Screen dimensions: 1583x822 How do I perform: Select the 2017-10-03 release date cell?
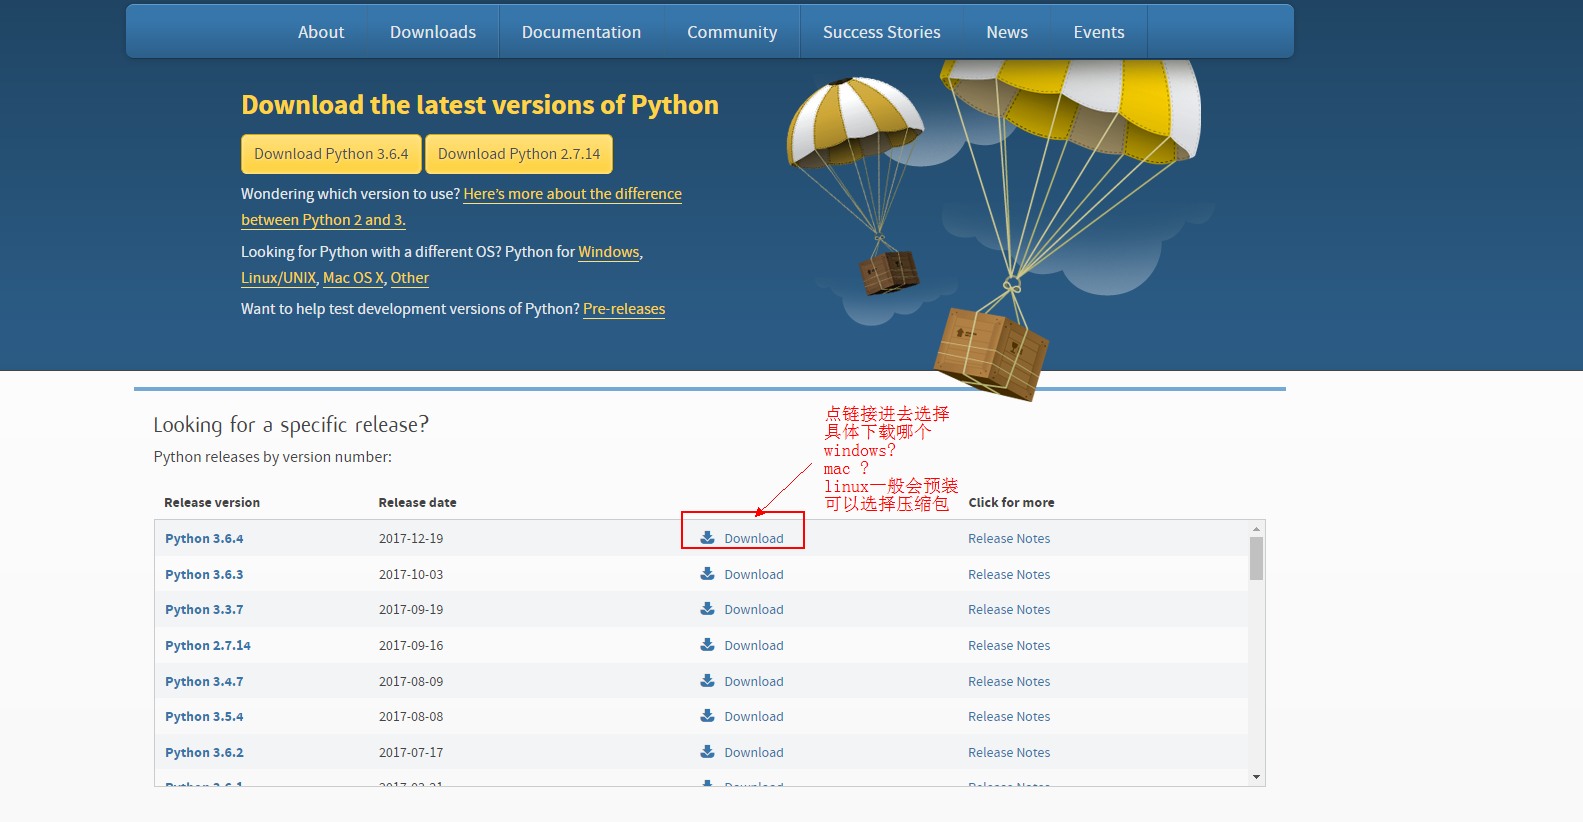[x=411, y=574]
